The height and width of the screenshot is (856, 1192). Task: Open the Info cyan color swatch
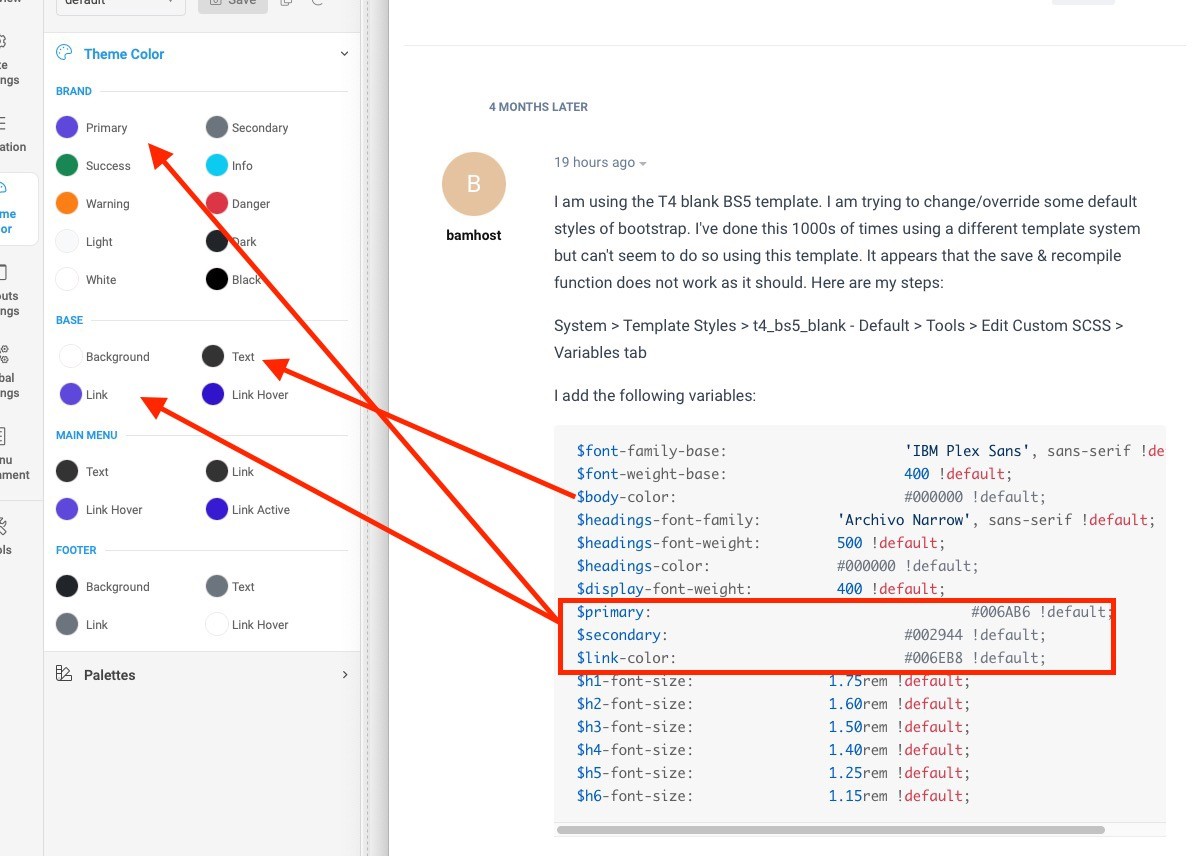coord(217,165)
